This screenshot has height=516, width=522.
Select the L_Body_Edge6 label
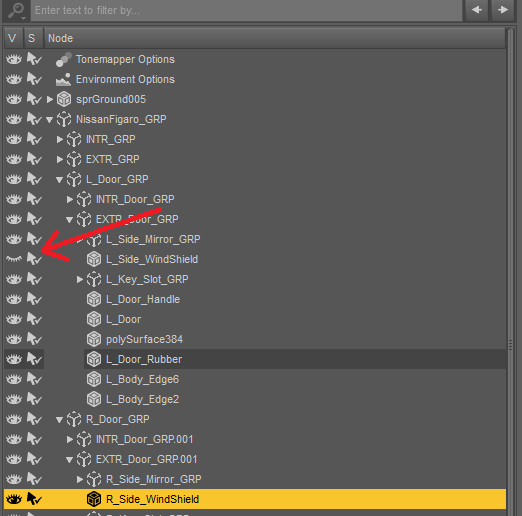[142, 379]
